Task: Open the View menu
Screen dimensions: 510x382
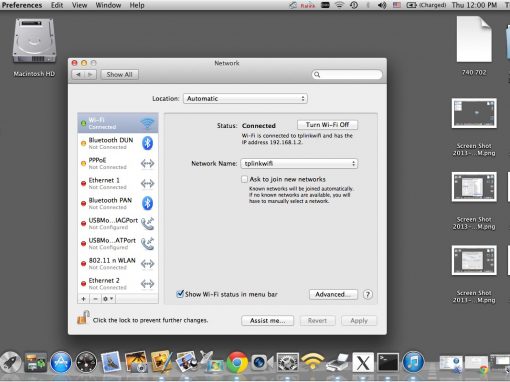Action: click(x=79, y=5)
